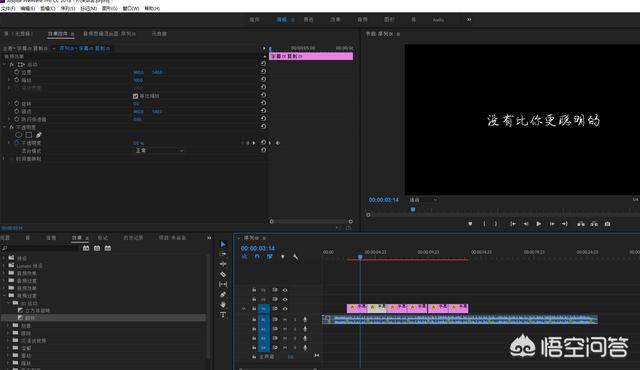Viewport: 640px width, 370px height.
Task: Select the 立方体旋转 transition
Action: [37, 310]
